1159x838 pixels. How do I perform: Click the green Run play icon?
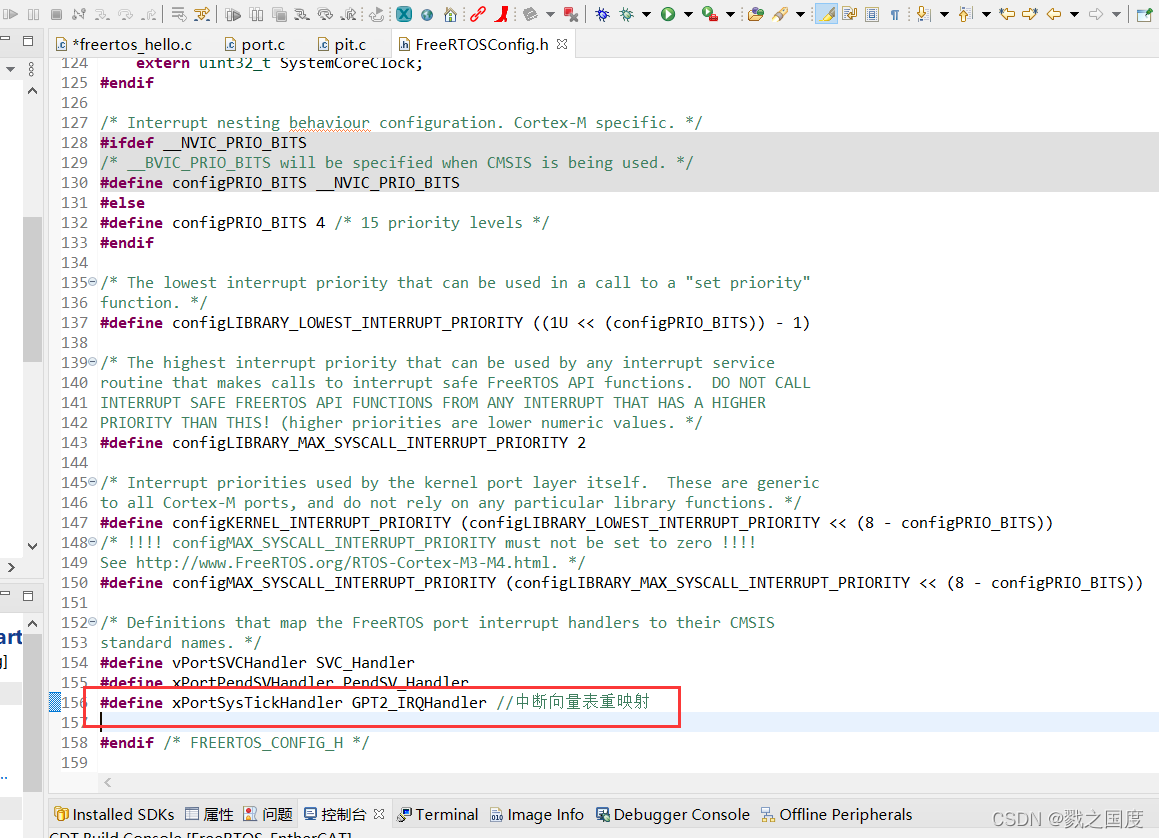coord(668,14)
